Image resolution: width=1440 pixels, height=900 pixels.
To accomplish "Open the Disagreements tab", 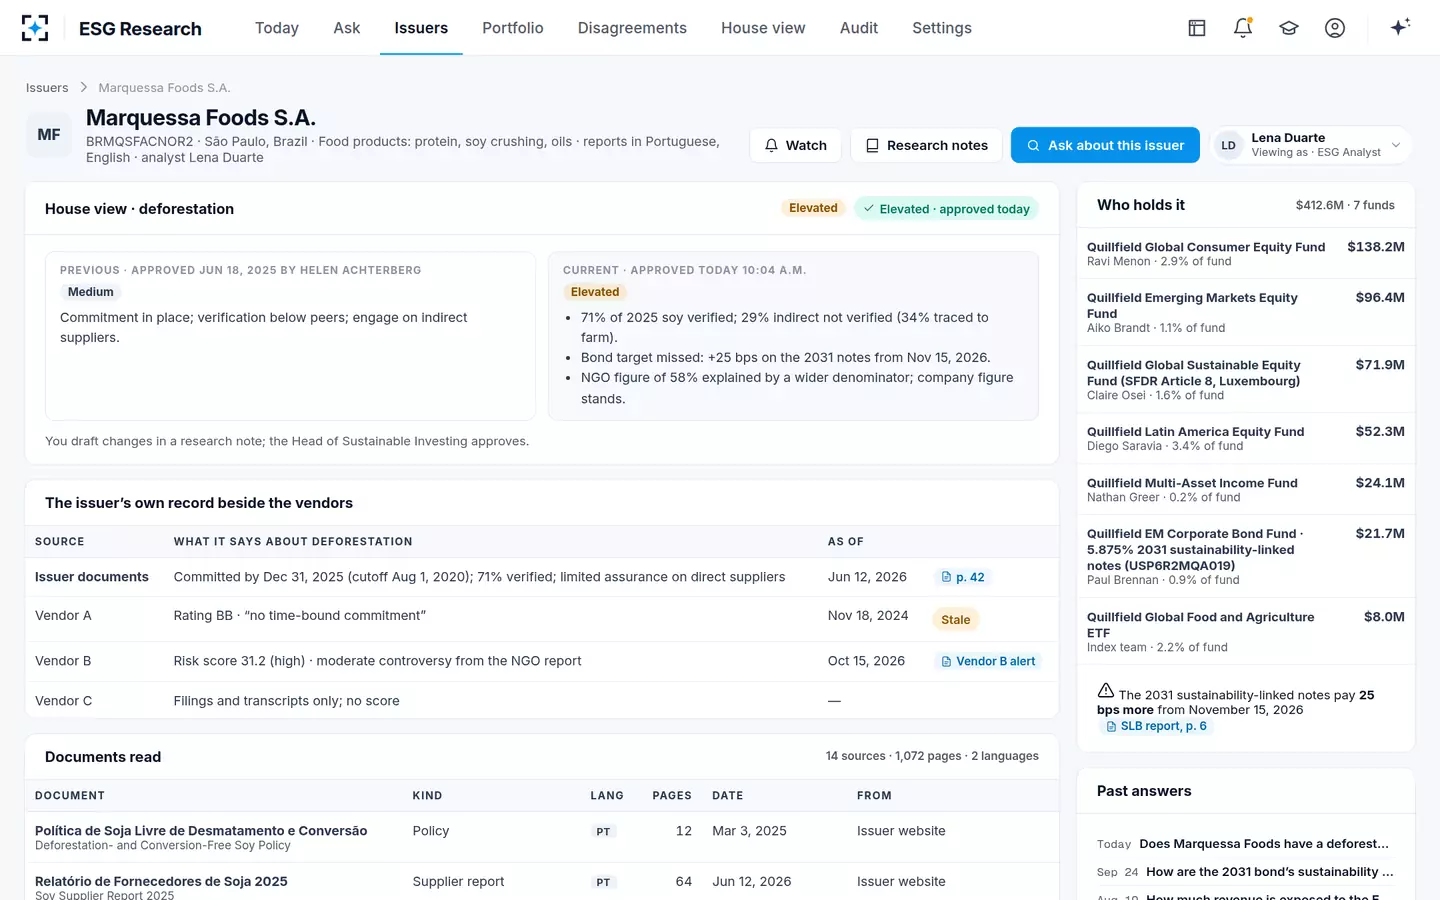I will pyautogui.click(x=632, y=28).
